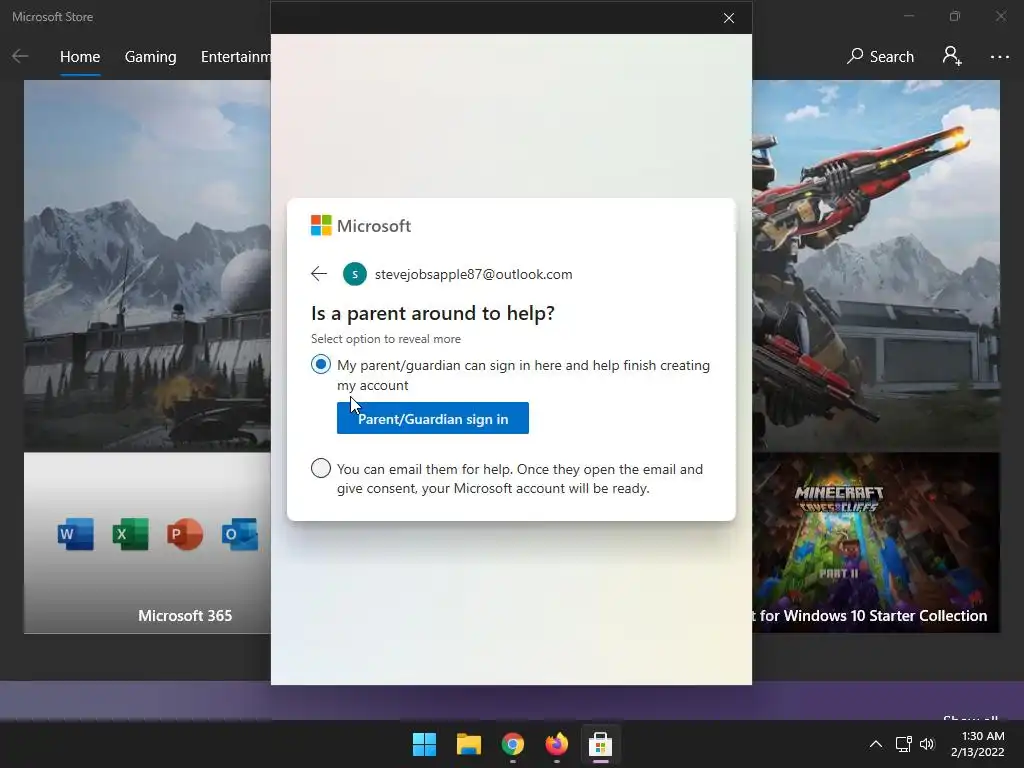Open the three-dot more menu in Store
1024x768 pixels.
click(1000, 57)
